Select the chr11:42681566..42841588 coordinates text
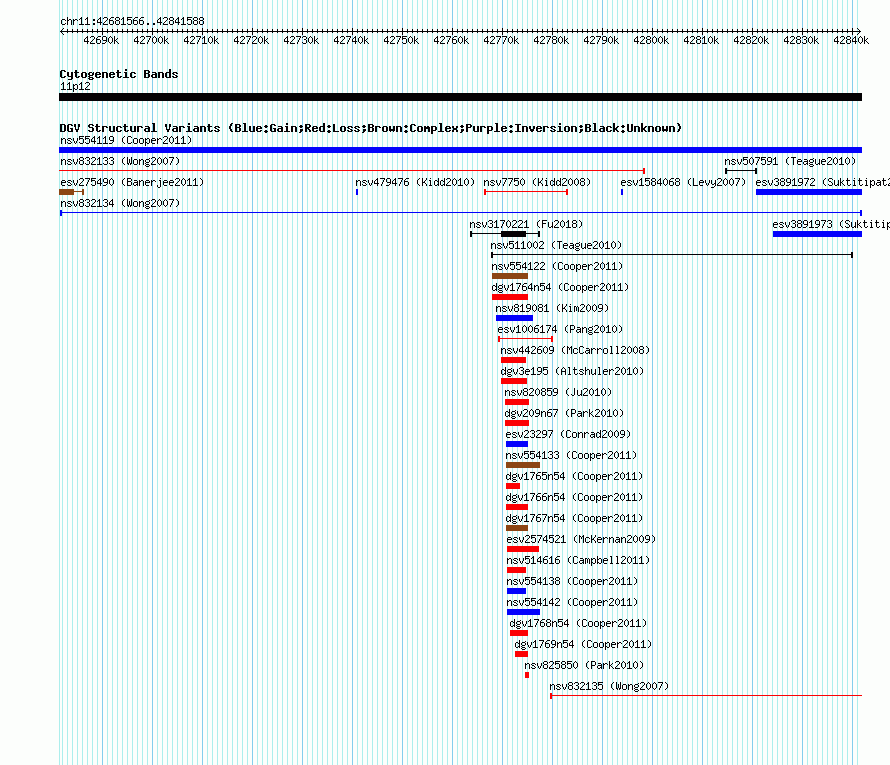Screen dimensions: 890x765 point(132,21)
